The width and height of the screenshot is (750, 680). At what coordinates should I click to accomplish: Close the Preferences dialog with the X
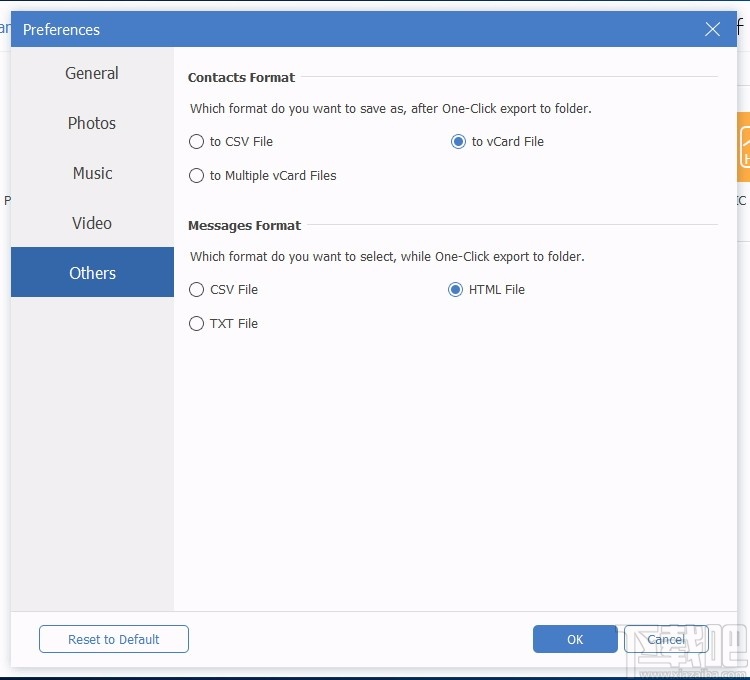tap(712, 30)
